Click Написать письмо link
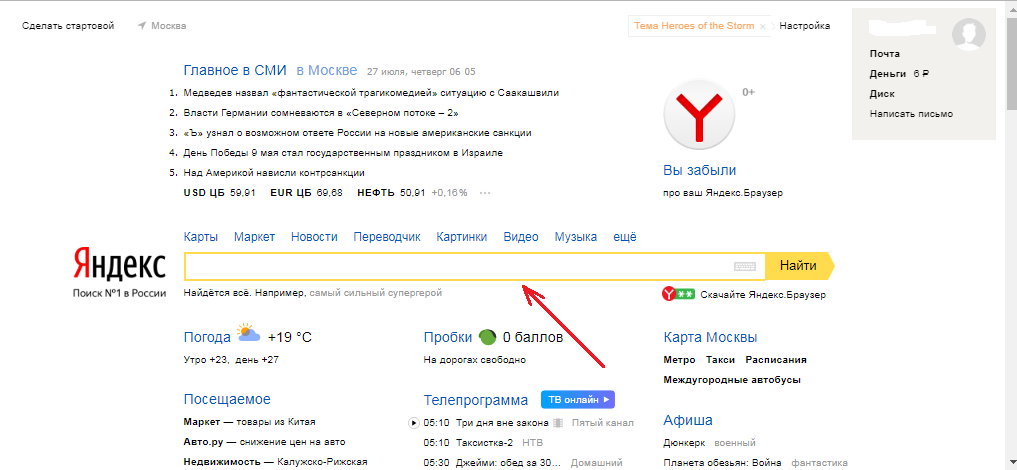Screen dimensions: 1017x470 coord(911,114)
